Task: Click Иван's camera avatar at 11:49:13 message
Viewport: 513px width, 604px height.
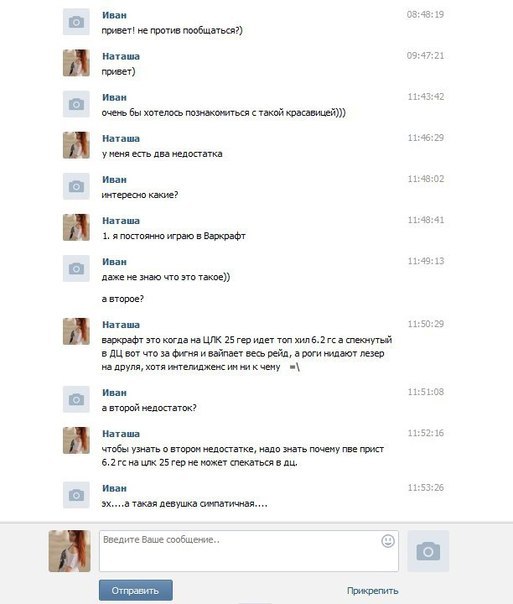Action: (76, 268)
